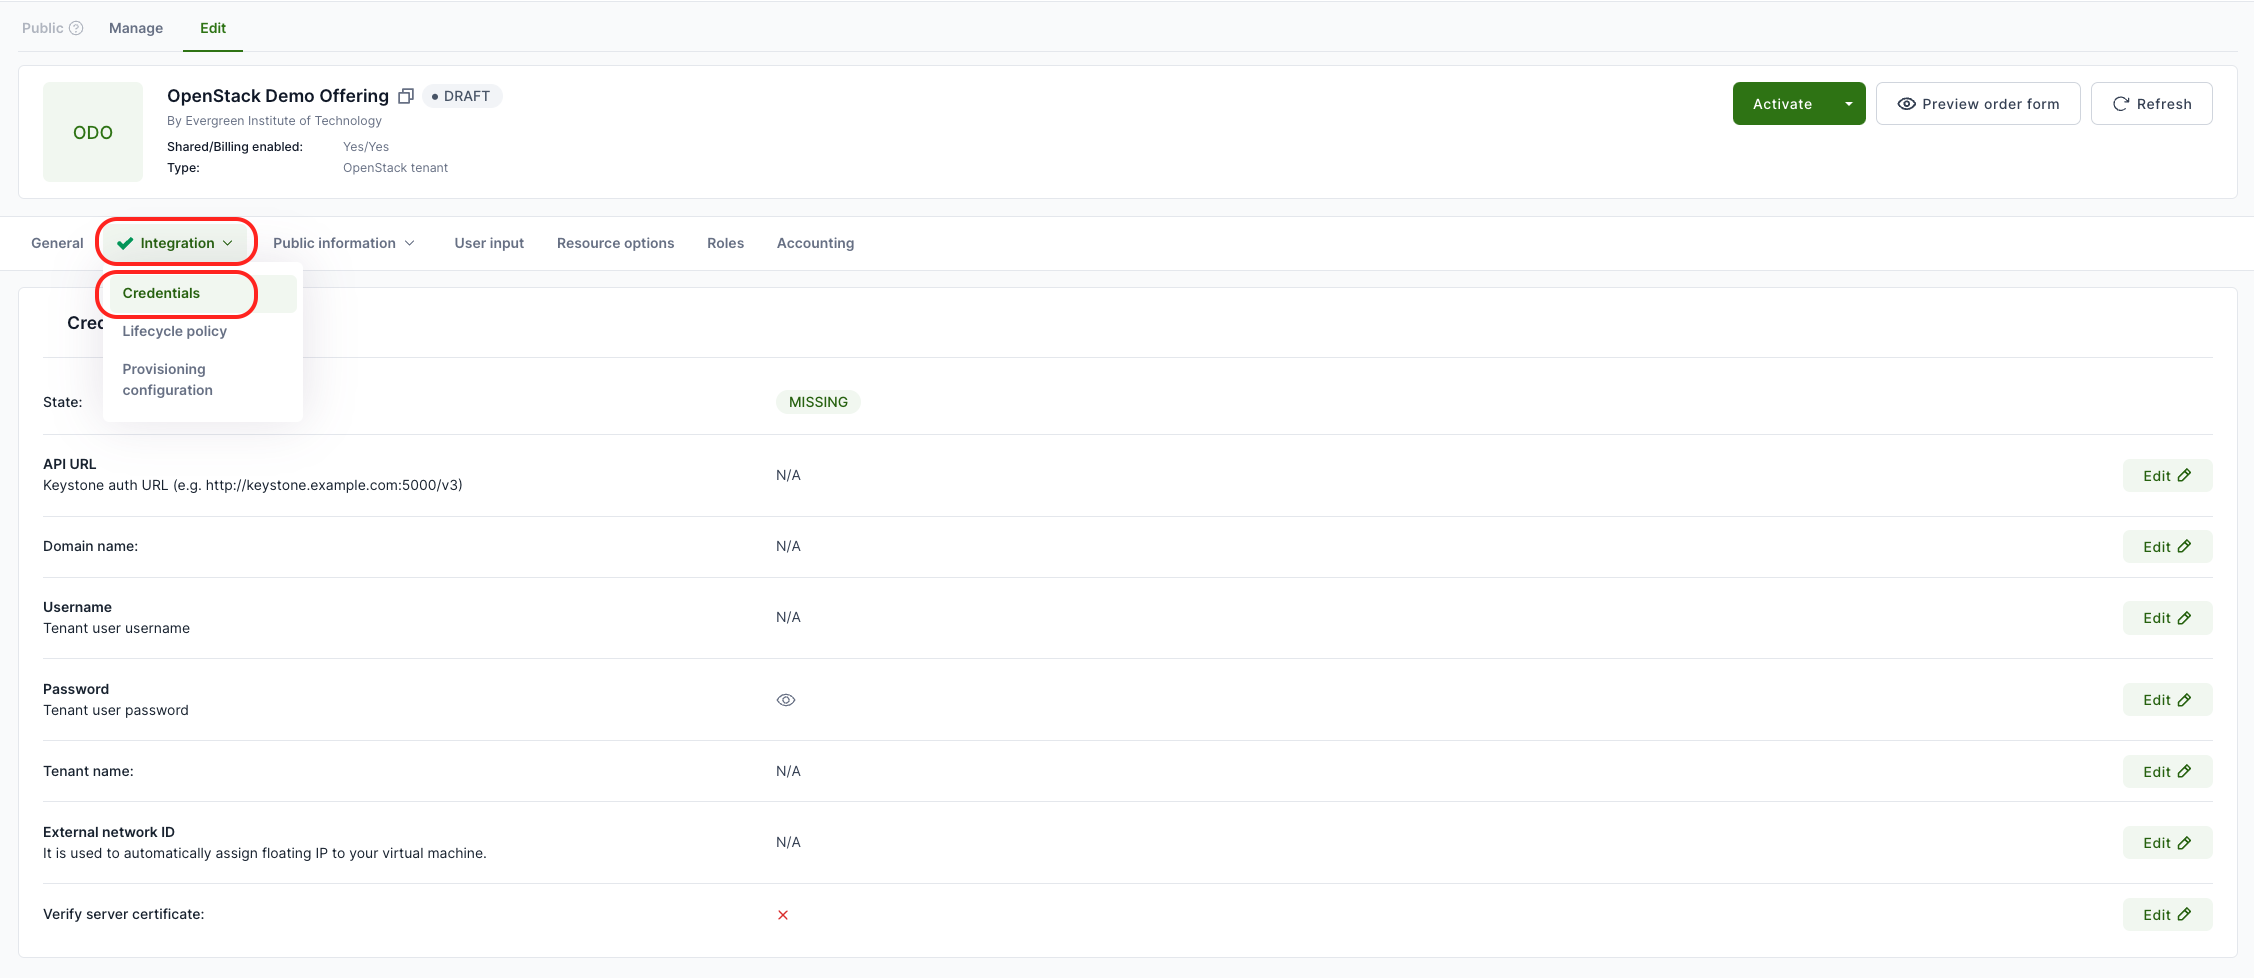The width and height of the screenshot is (2254, 978).
Task: Open the Activate button dropdown arrow
Action: click(1848, 104)
